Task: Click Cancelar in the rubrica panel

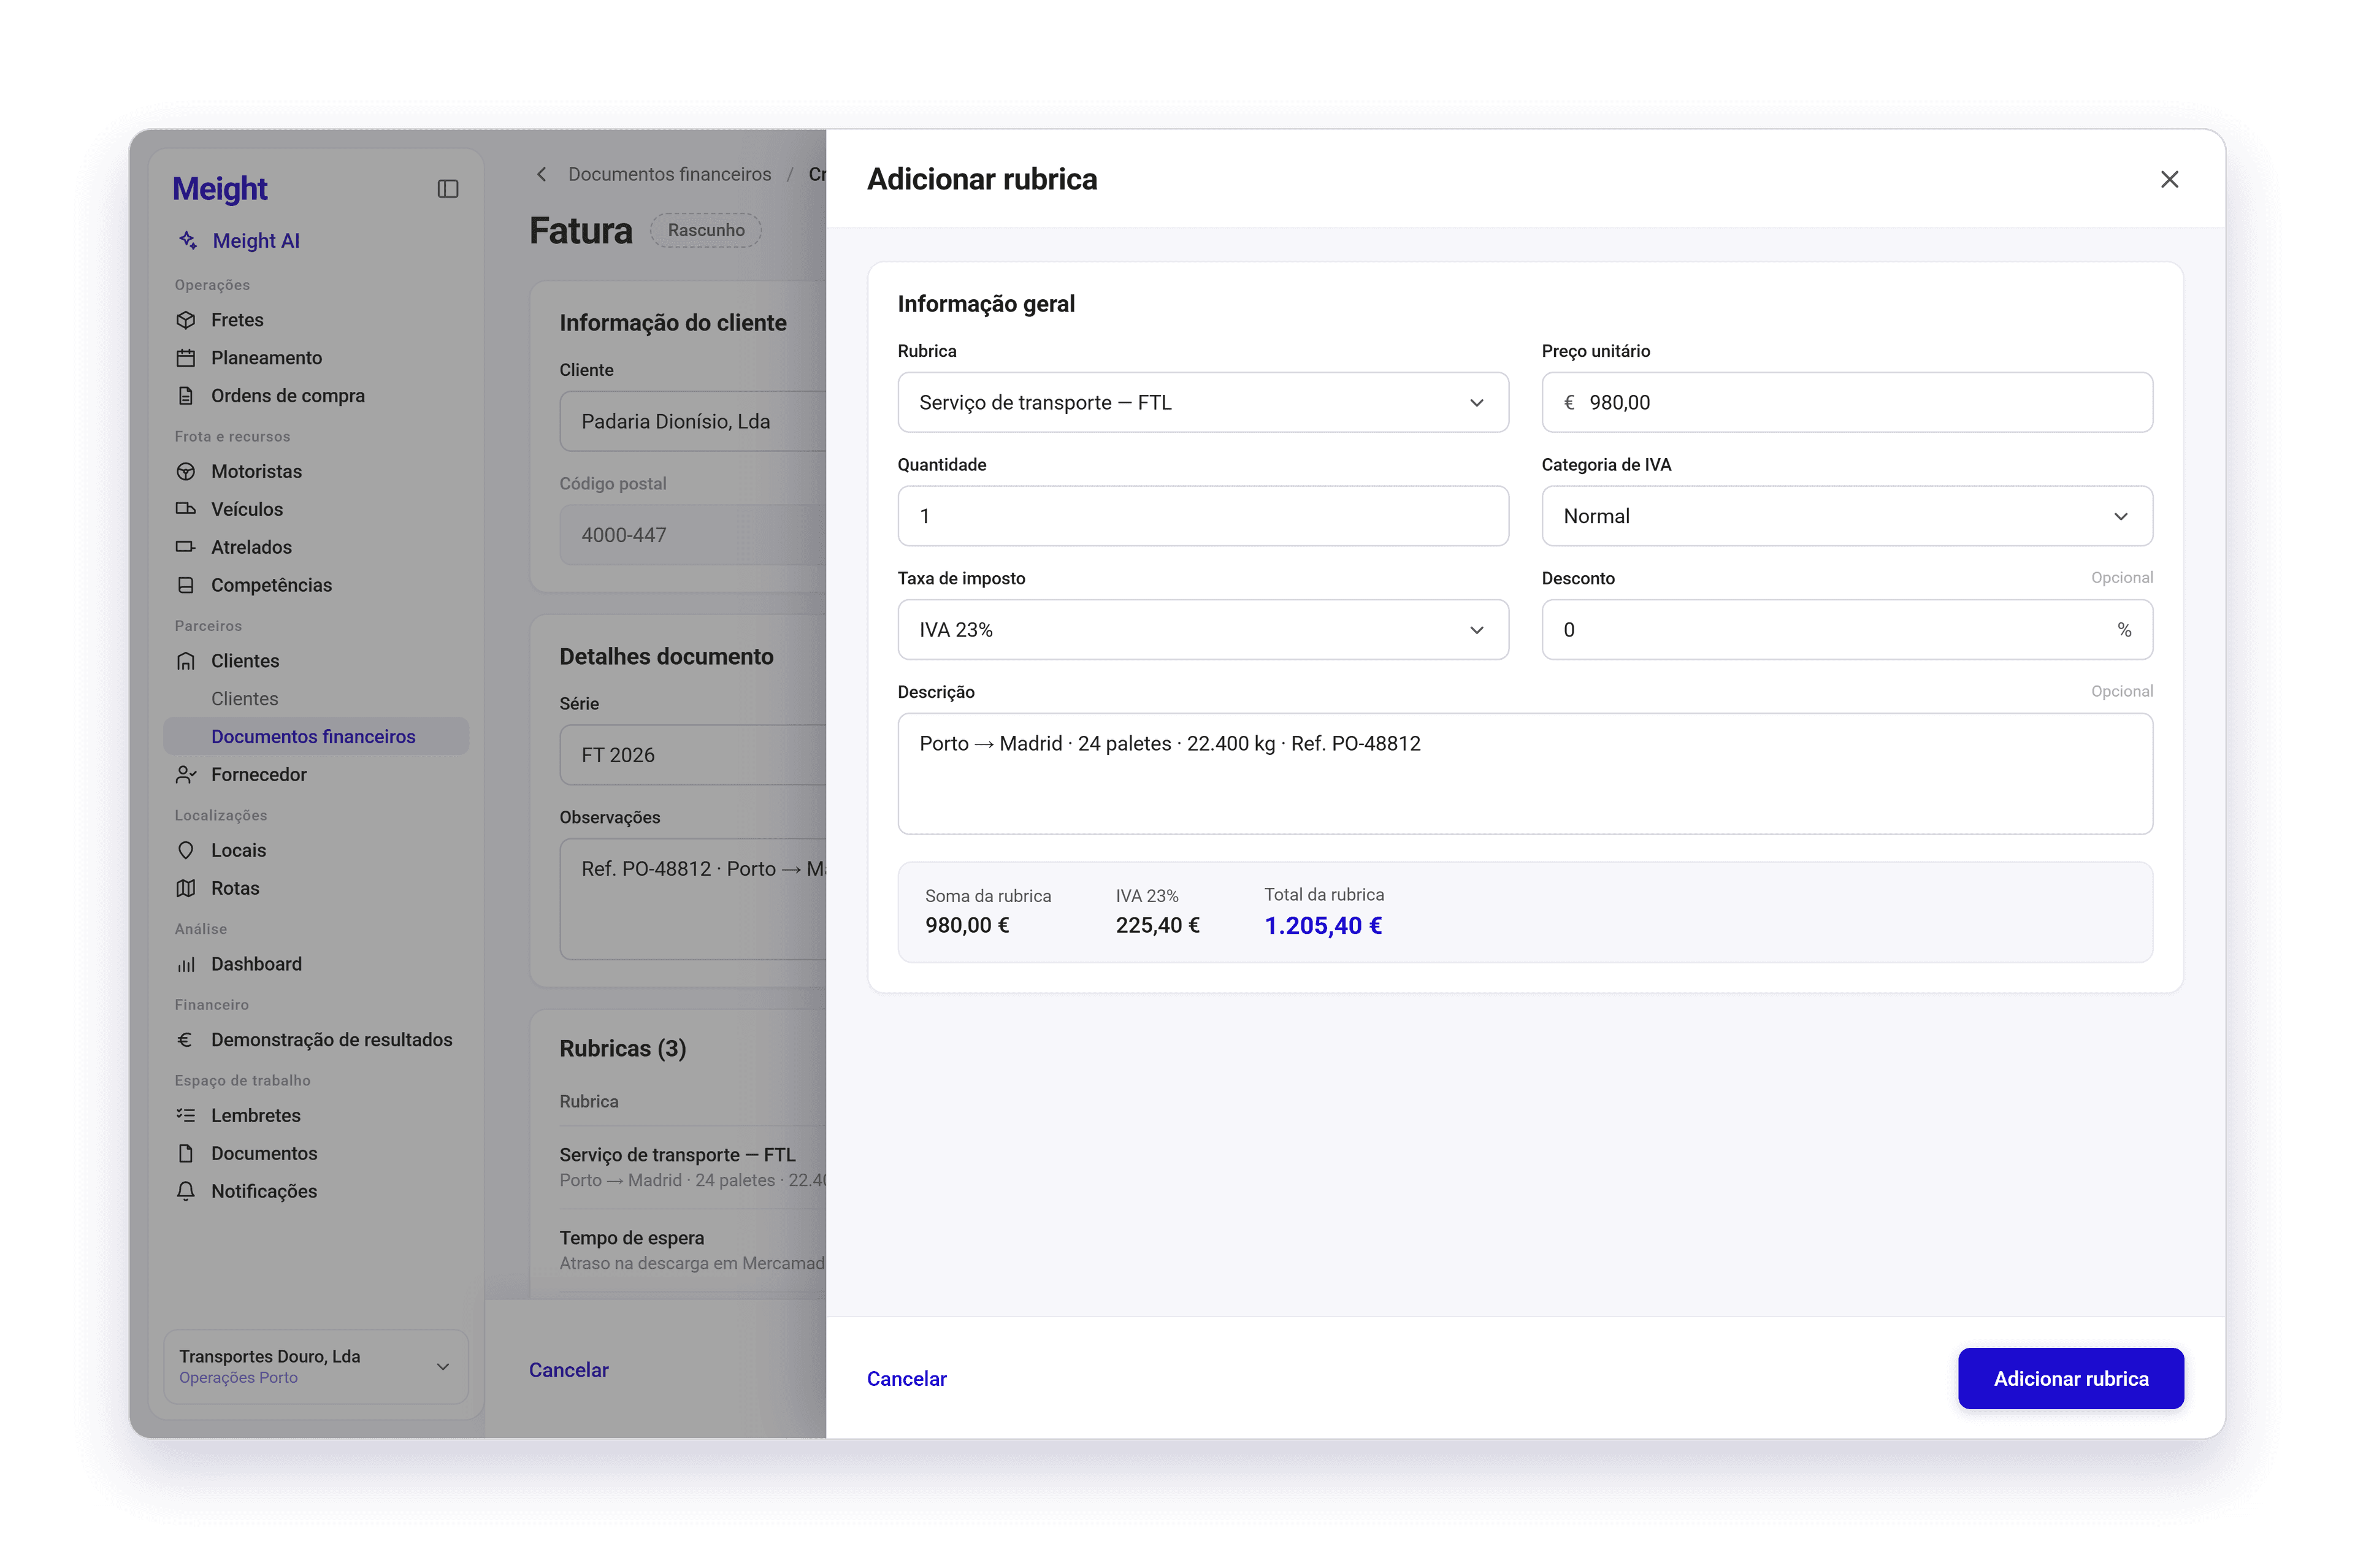Action: click(906, 1378)
